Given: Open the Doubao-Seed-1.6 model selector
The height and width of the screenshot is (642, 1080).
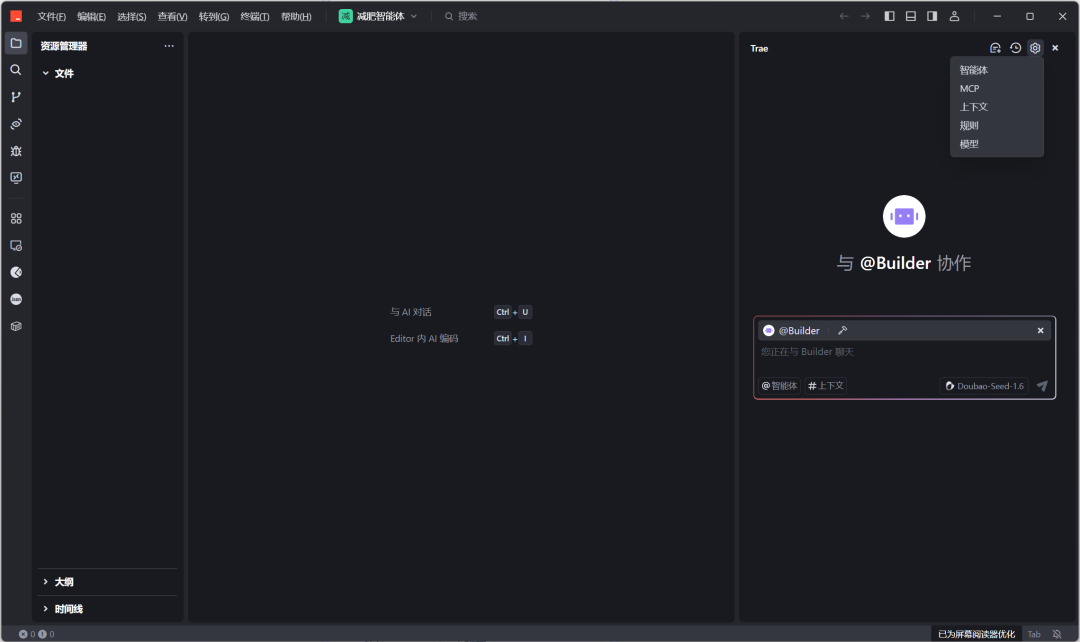Looking at the screenshot, I should tap(984, 386).
